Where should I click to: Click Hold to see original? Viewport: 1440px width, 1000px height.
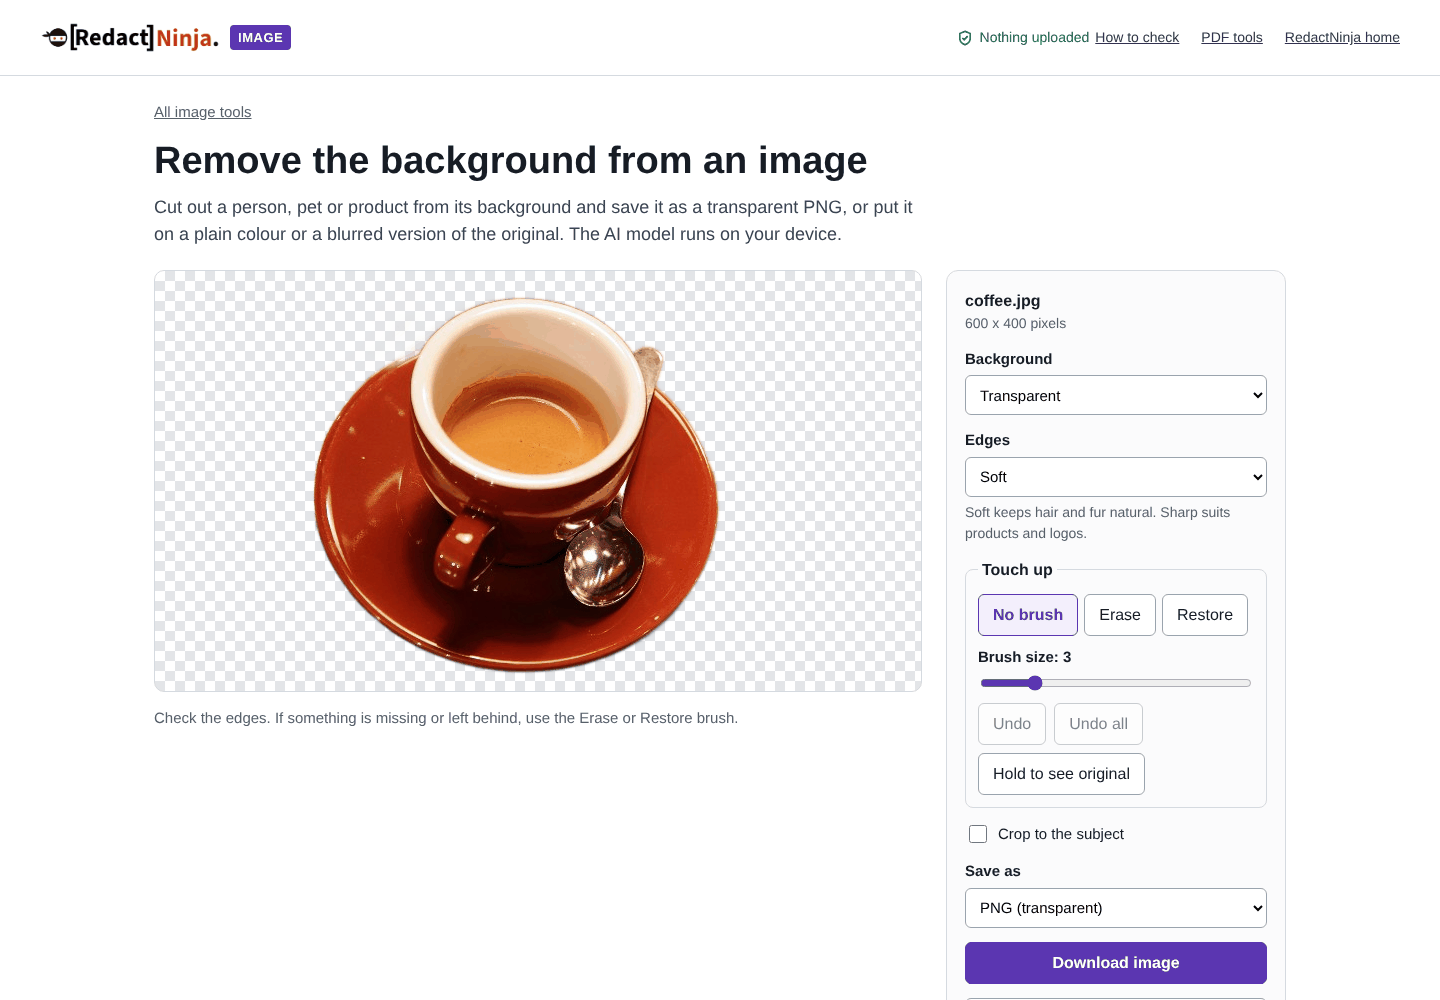[x=1061, y=774]
